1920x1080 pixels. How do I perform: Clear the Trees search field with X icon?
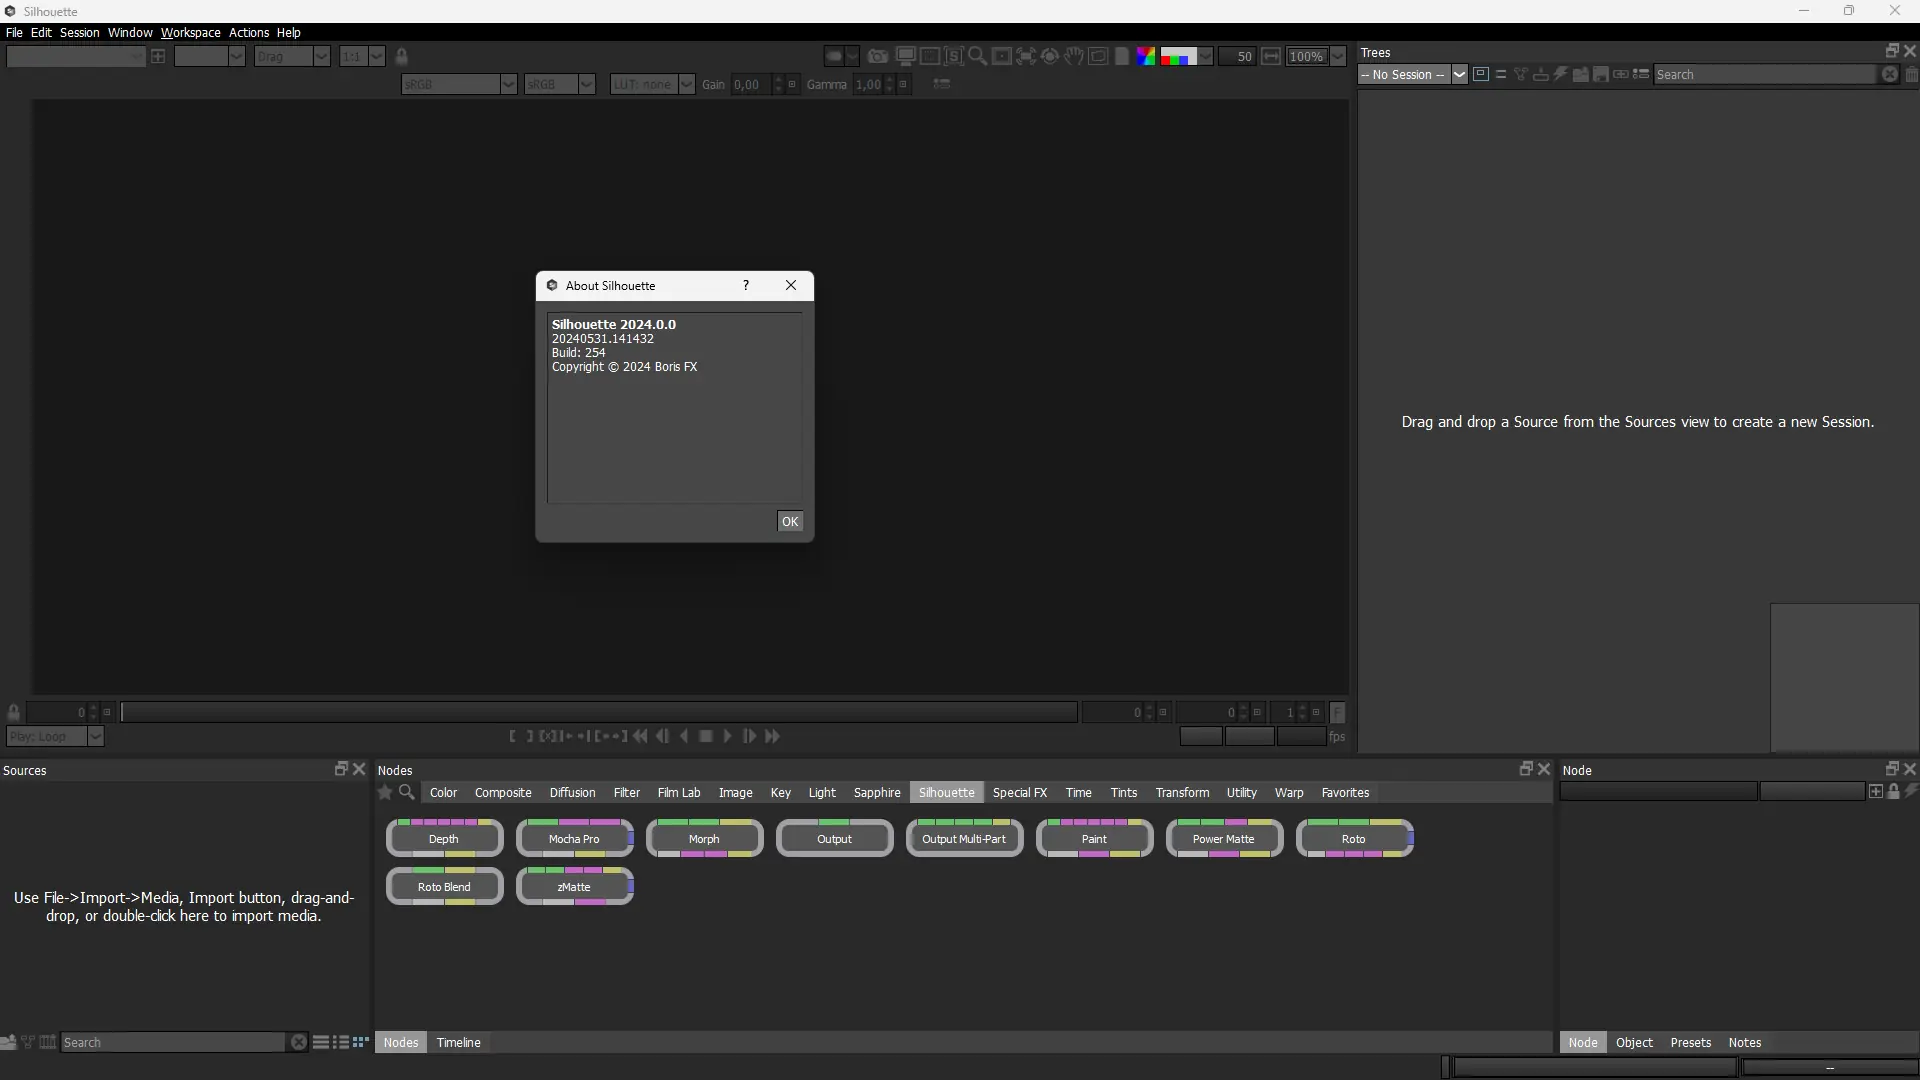click(1889, 75)
